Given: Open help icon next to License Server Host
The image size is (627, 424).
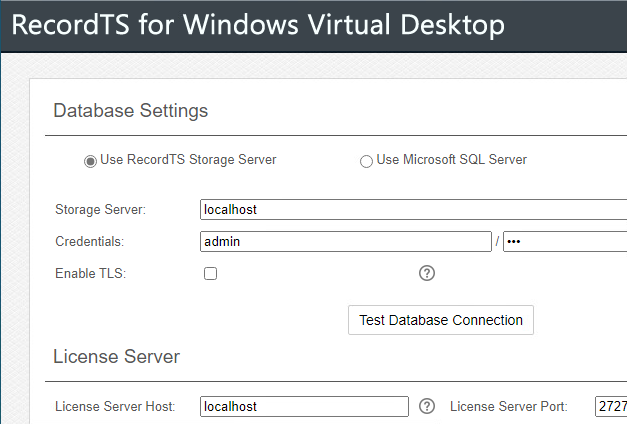Looking at the screenshot, I should [427, 406].
